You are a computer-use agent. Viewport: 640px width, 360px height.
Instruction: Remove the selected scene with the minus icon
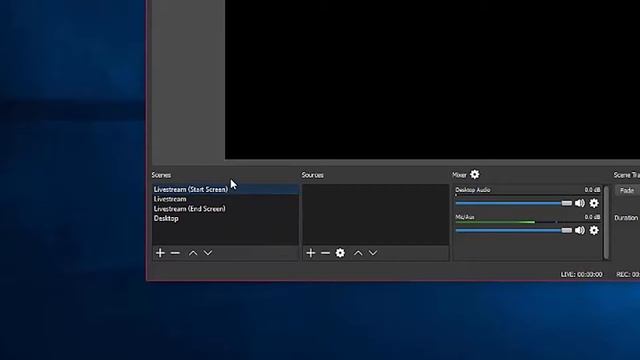click(175, 253)
